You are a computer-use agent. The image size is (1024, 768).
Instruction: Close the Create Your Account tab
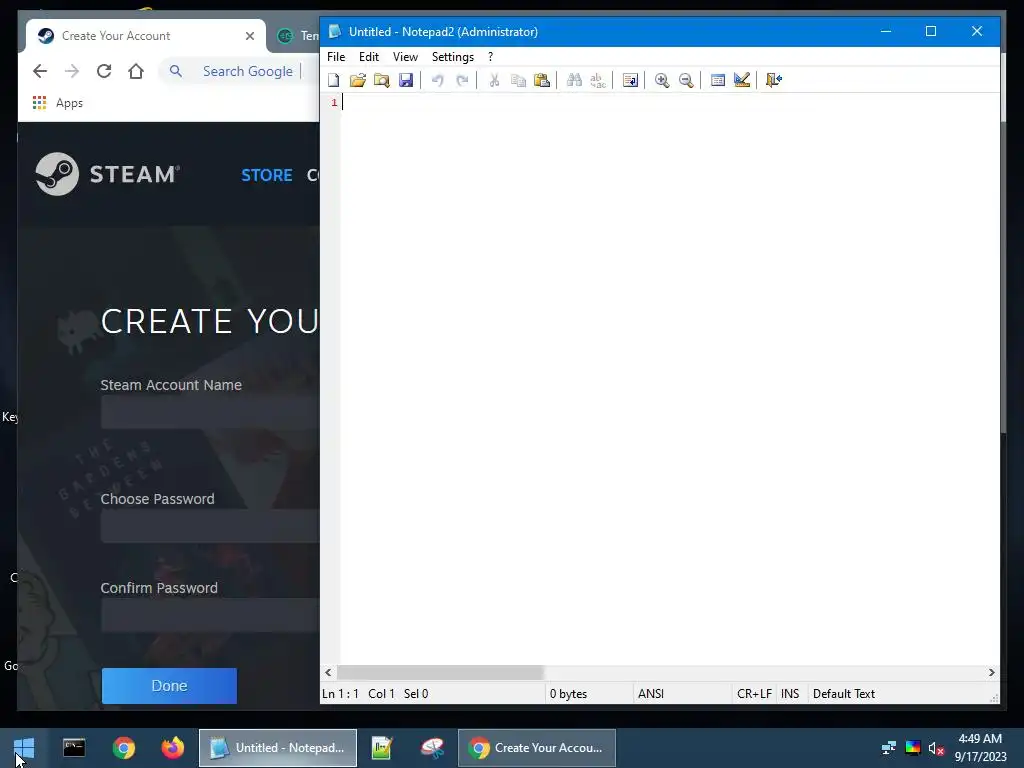249,36
